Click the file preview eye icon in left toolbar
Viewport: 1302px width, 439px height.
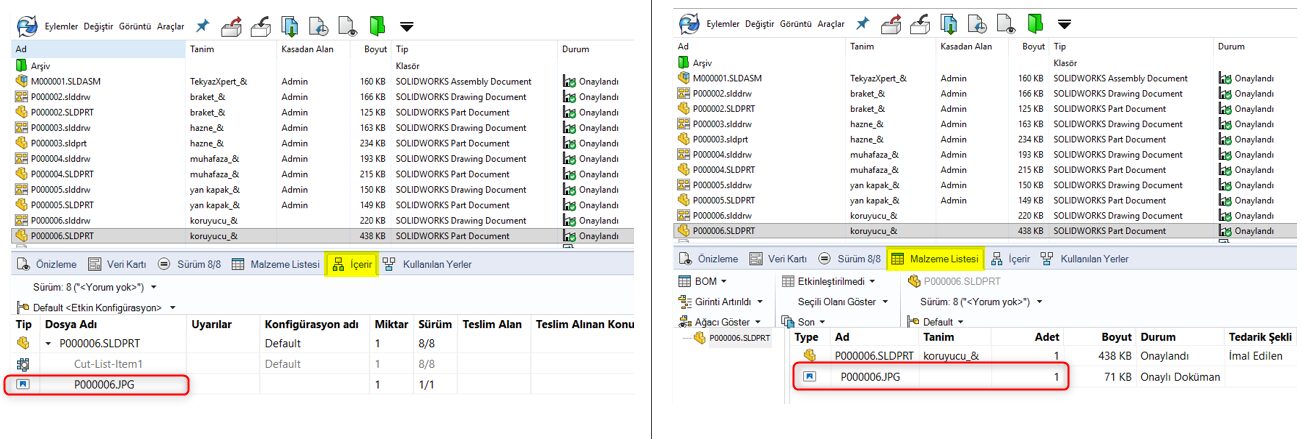pos(347,24)
